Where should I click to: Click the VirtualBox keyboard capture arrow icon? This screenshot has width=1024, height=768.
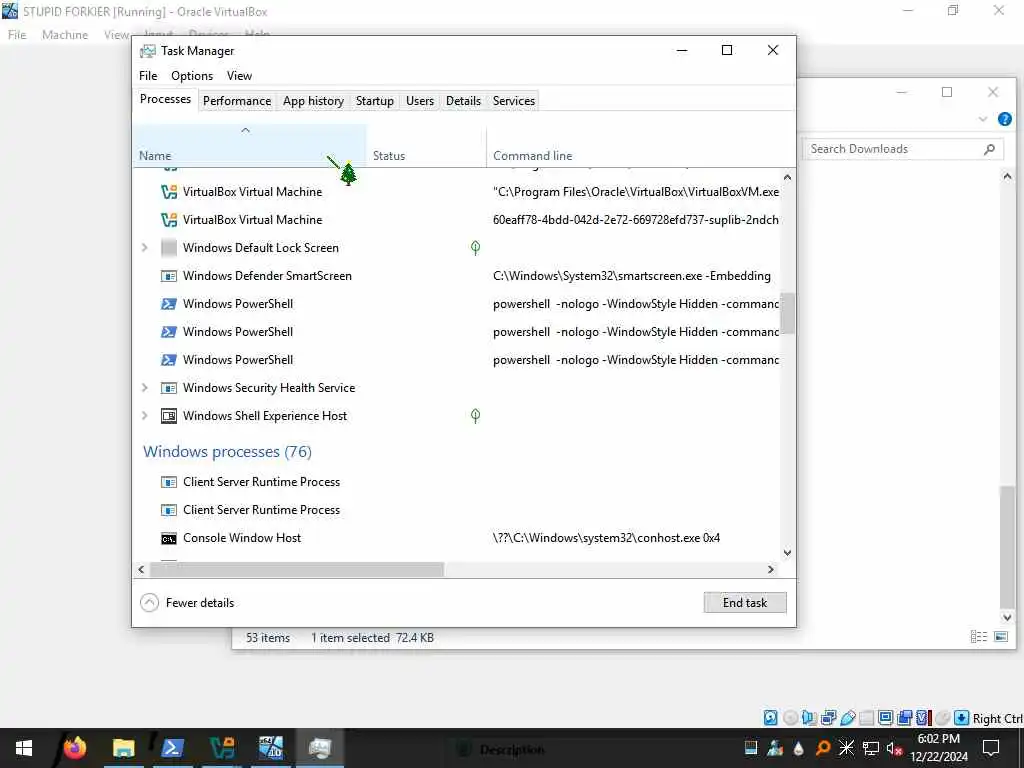tap(961, 718)
